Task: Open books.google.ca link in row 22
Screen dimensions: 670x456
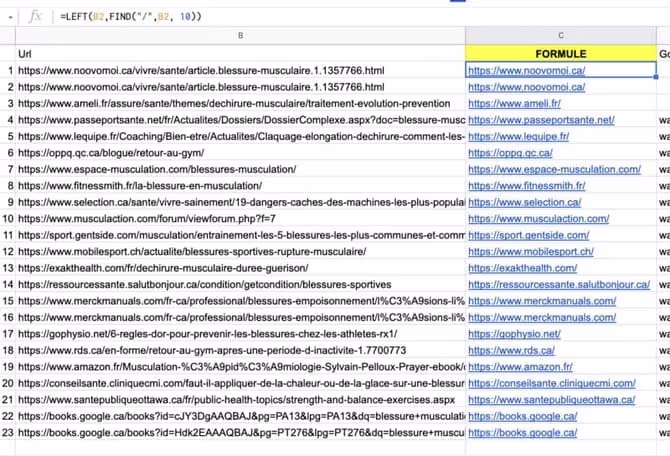Action: 523,416
